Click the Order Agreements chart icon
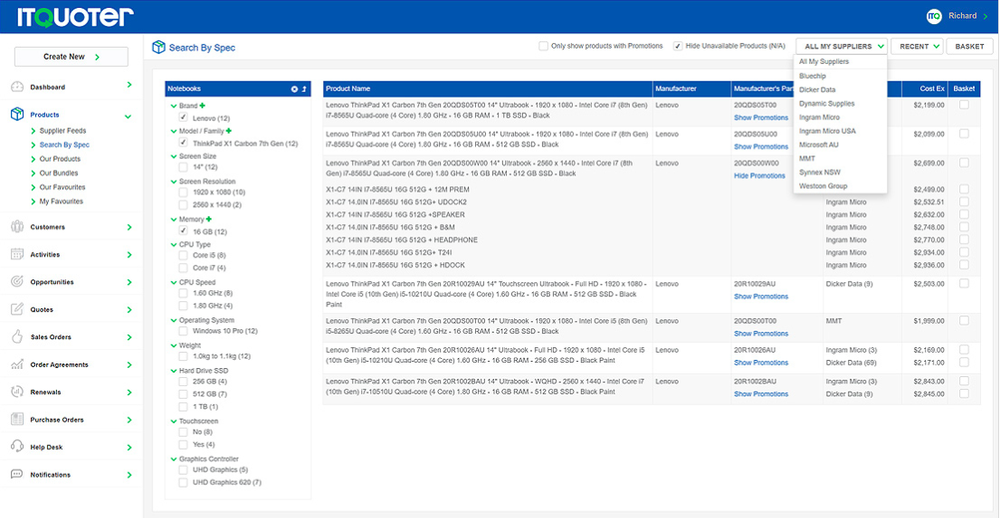1000x518 pixels. [17, 365]
